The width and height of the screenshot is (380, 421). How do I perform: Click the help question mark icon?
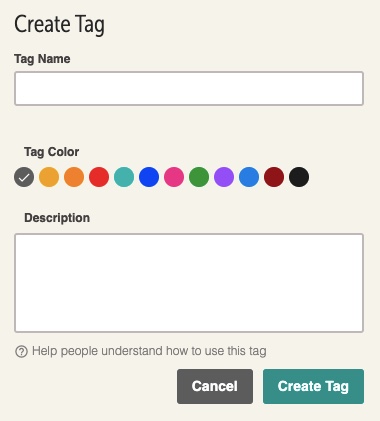coord(21,351)
